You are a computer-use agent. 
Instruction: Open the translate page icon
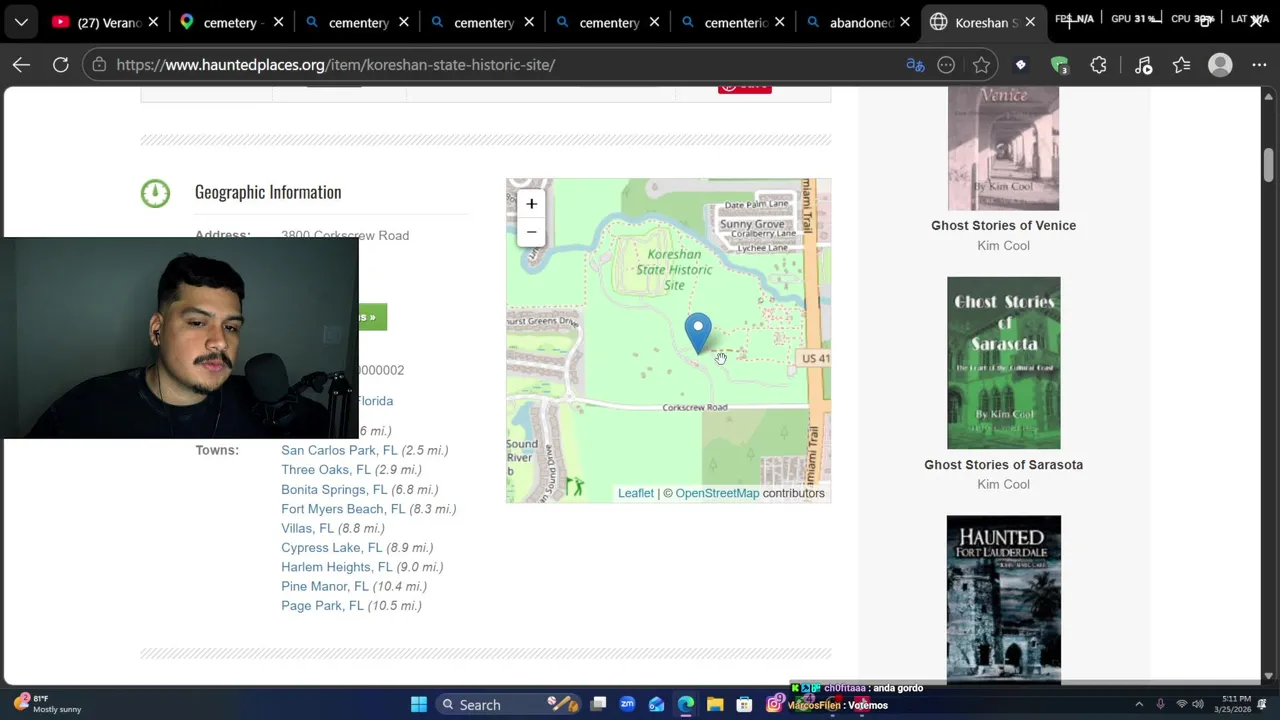(x=915, y=65)
